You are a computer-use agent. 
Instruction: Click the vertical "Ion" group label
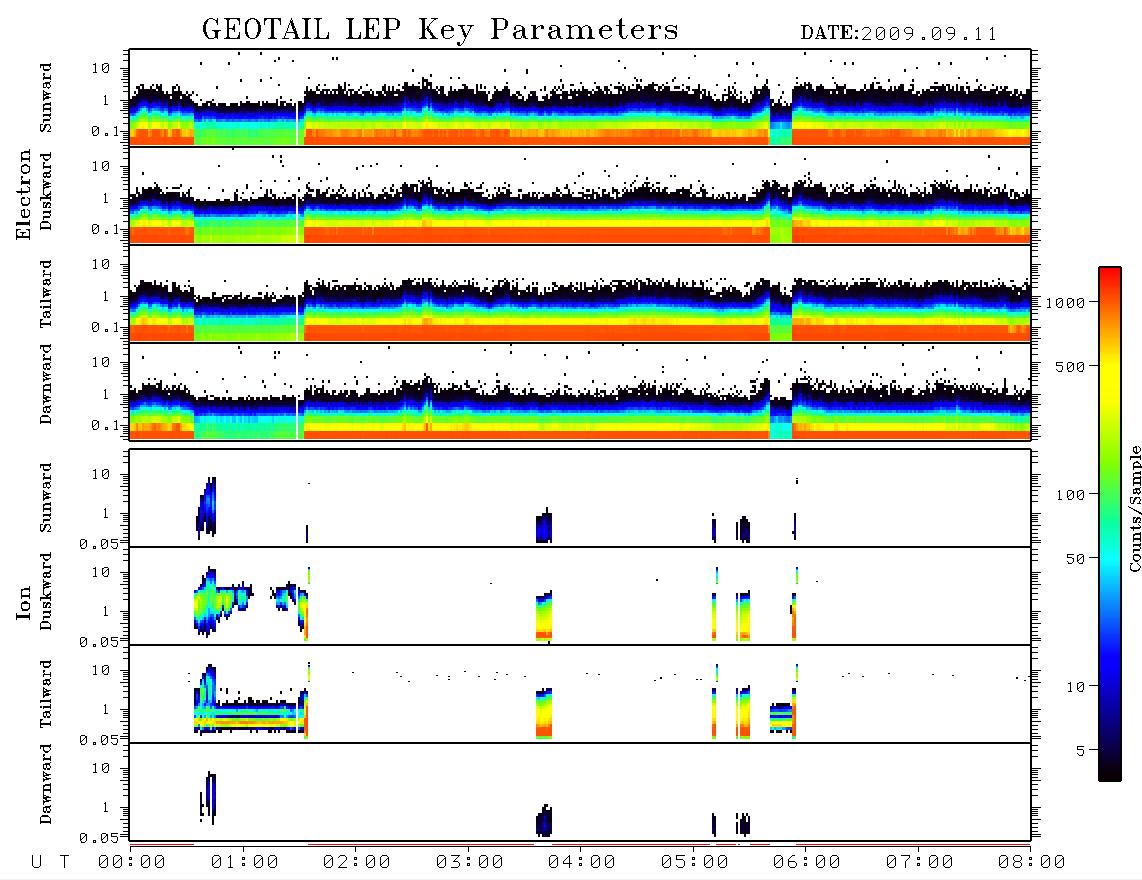(23, 602)
